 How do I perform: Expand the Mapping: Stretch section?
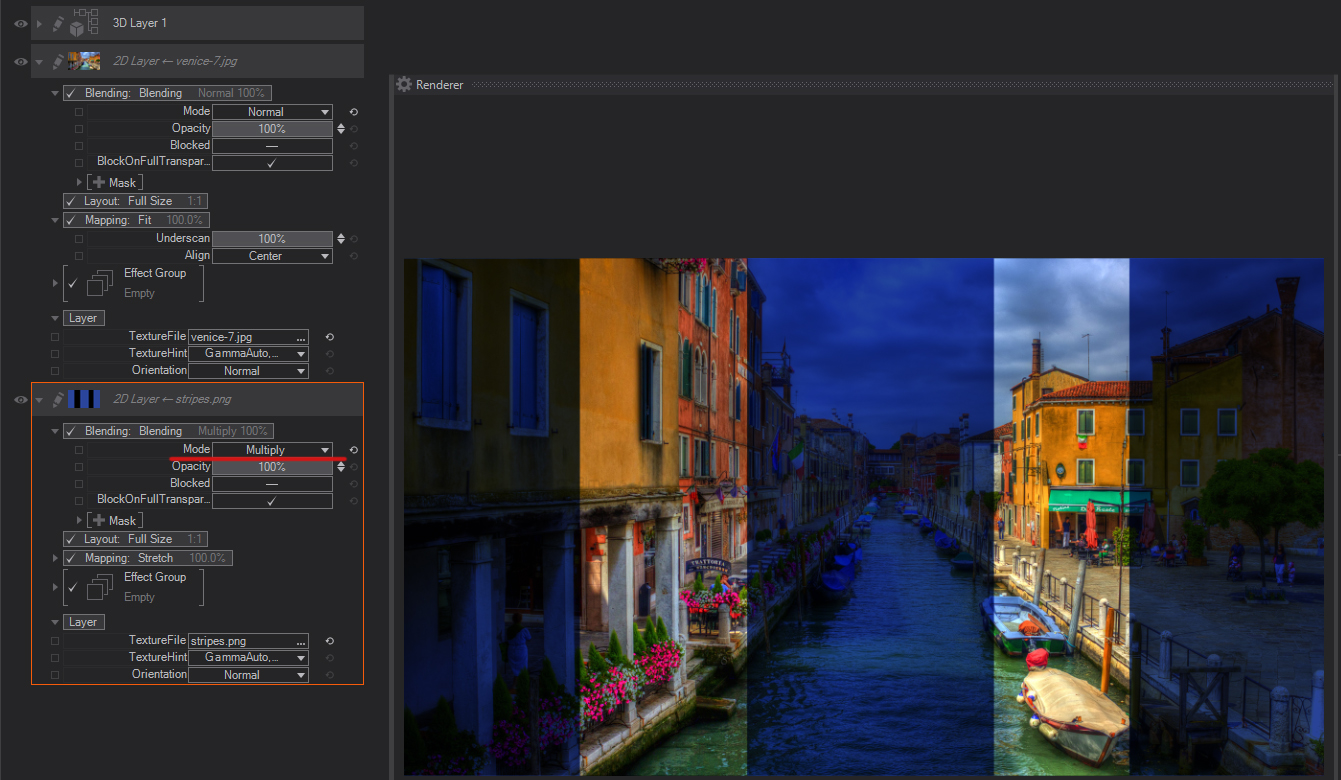click(x=55, y=558)
